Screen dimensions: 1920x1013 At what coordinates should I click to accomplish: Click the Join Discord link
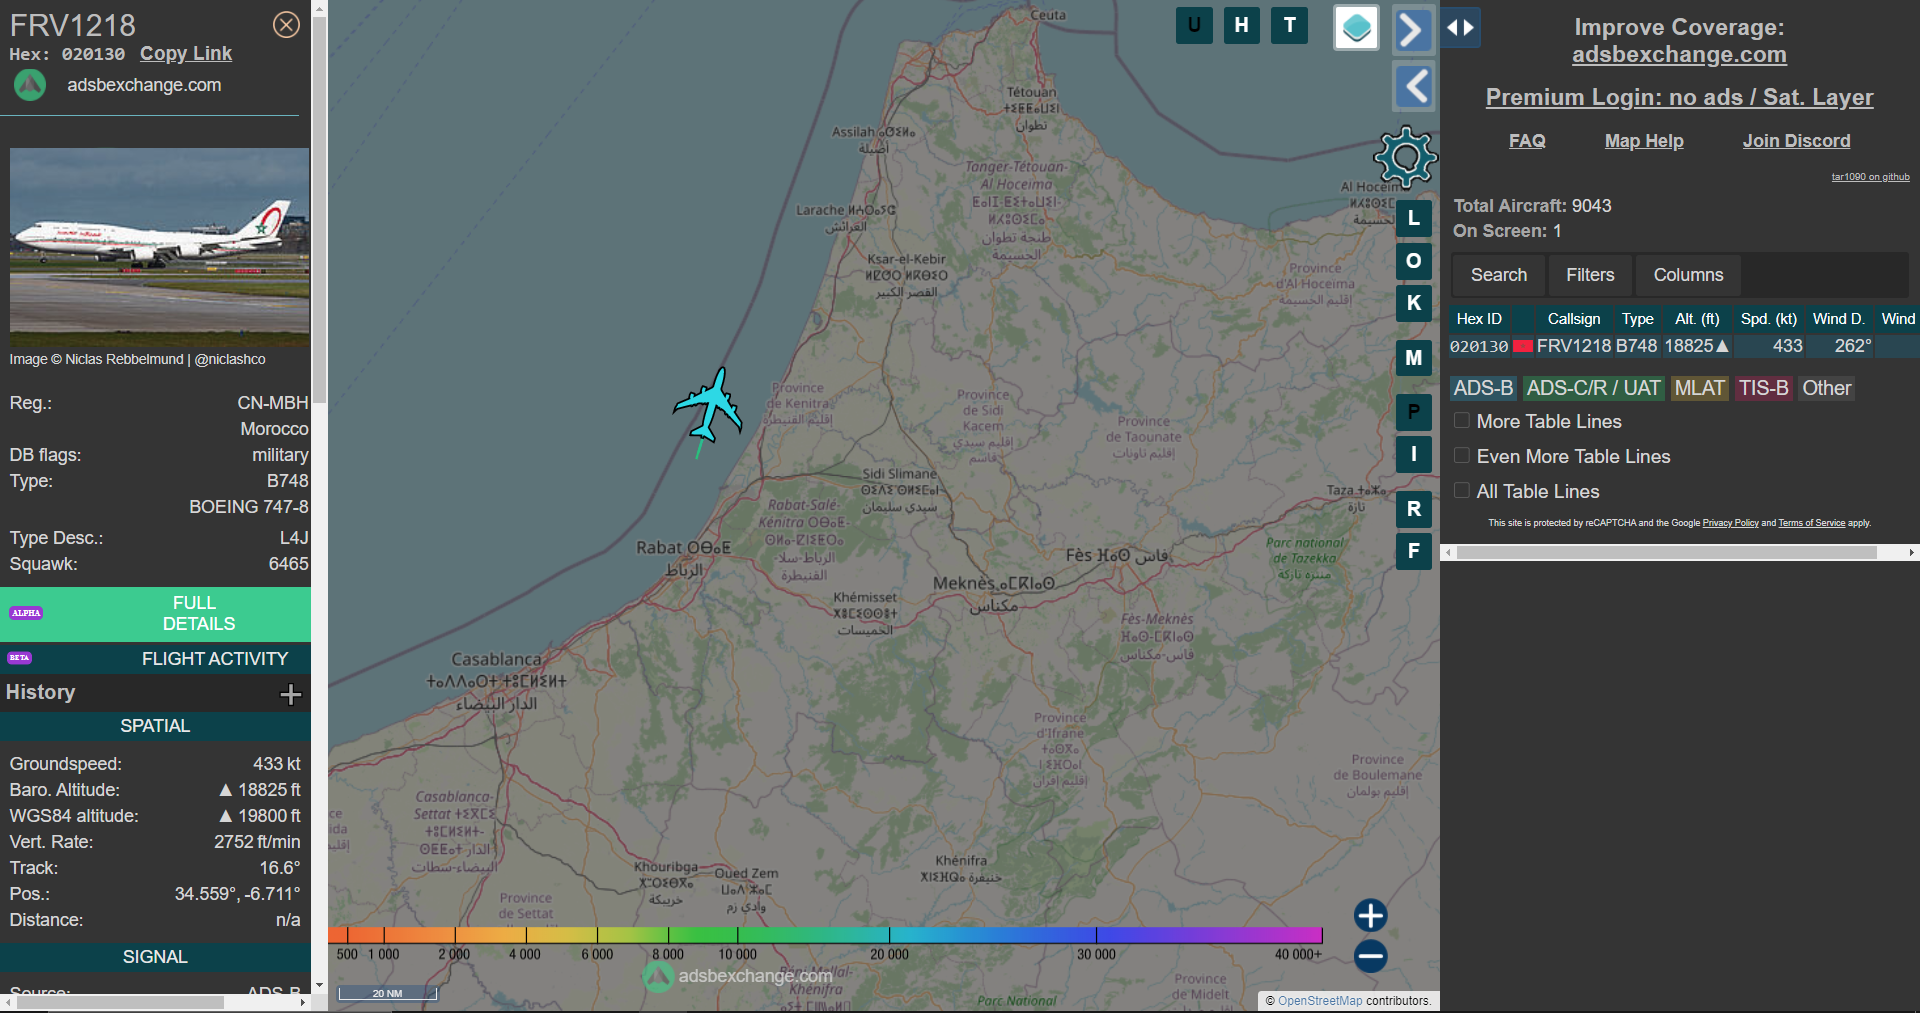[x=1796, y=141]
